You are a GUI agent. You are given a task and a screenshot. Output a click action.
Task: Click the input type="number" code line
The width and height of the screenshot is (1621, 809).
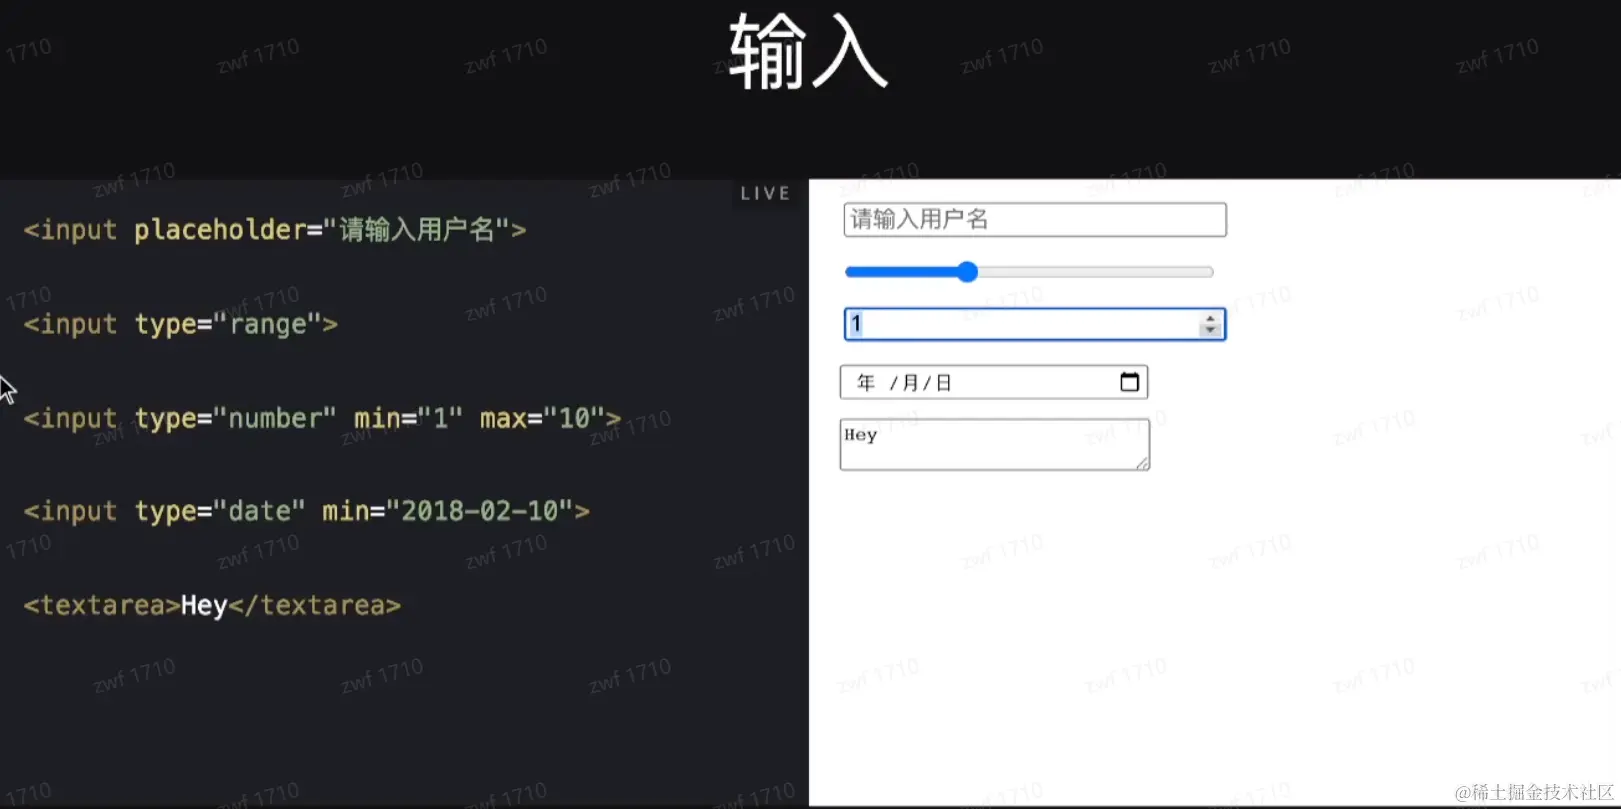322,418
